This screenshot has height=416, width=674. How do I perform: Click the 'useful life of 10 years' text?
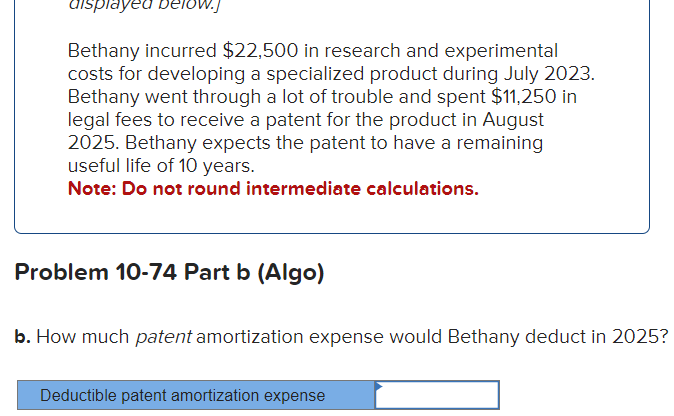[160, 165]
